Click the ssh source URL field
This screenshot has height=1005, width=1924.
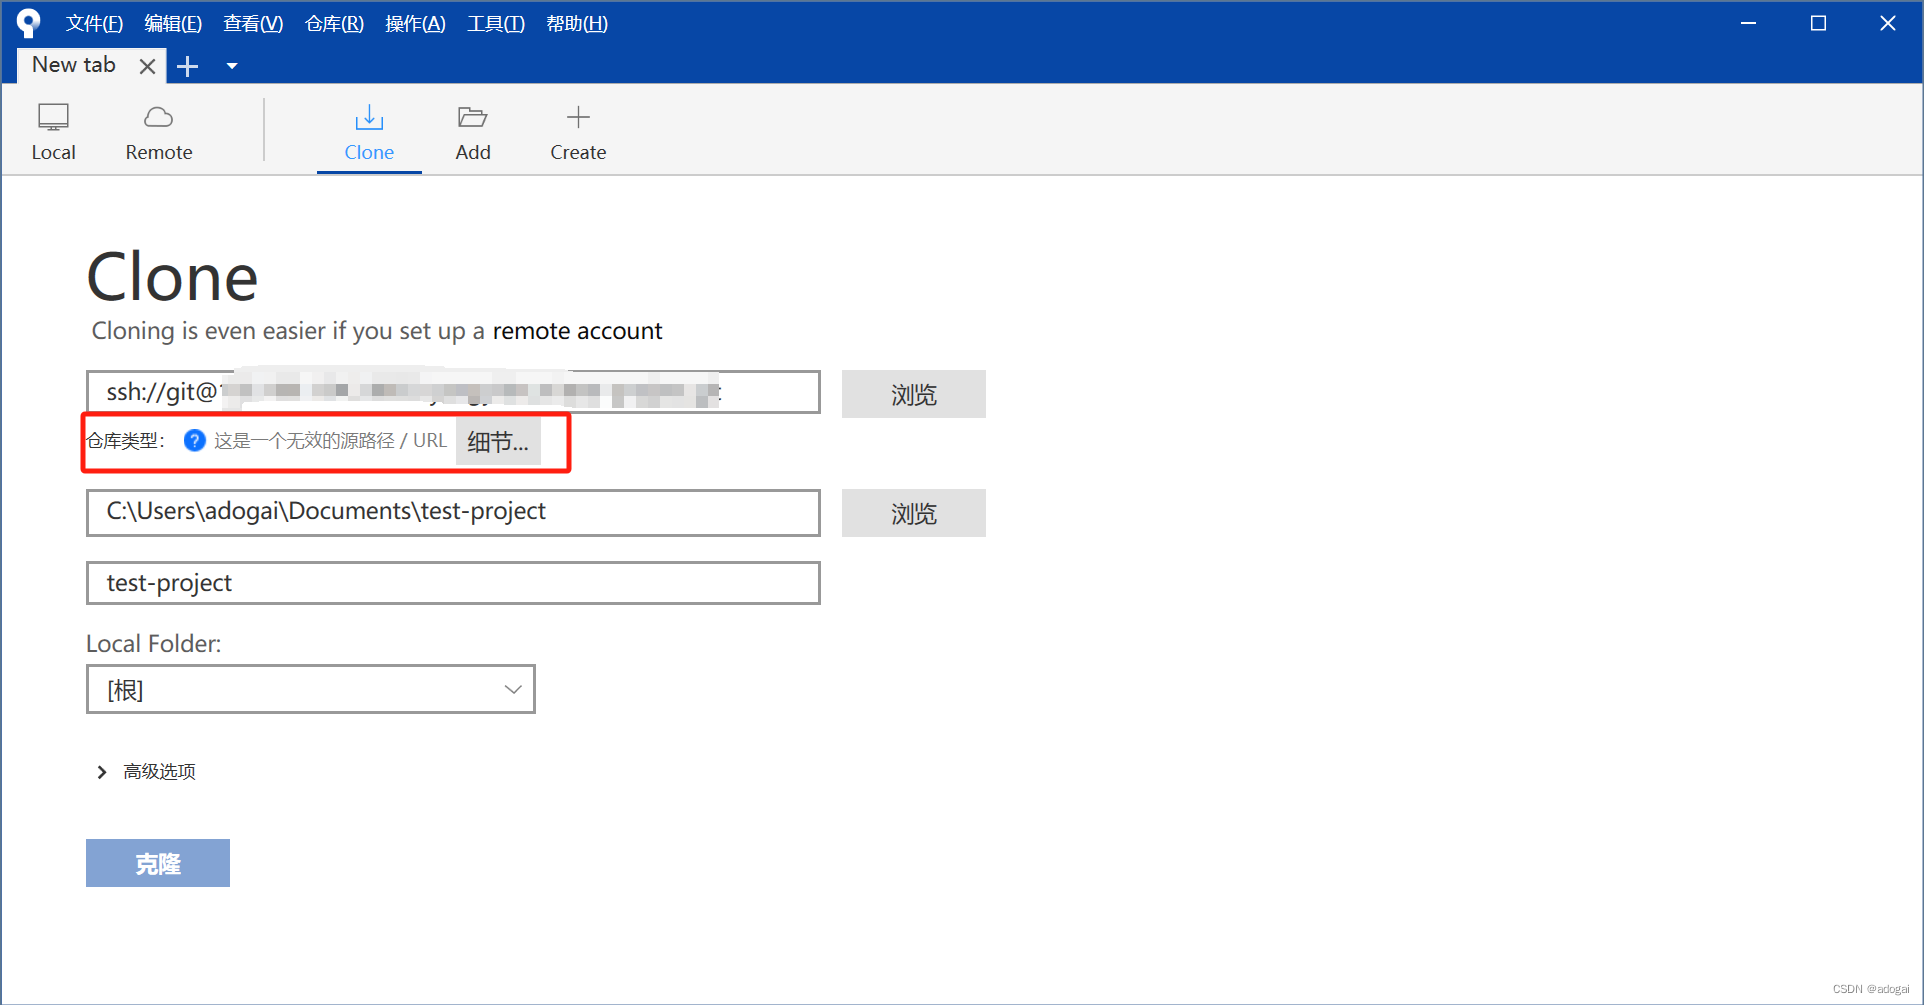(453, 392)
